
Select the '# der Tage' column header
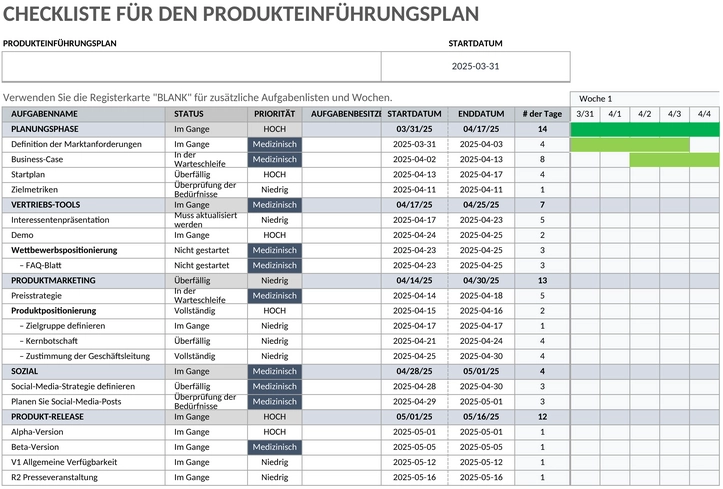542,114
